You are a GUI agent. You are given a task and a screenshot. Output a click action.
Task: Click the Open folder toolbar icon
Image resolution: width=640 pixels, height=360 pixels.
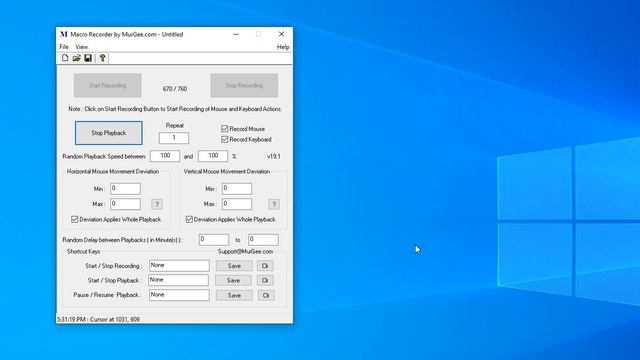point(76,58)
